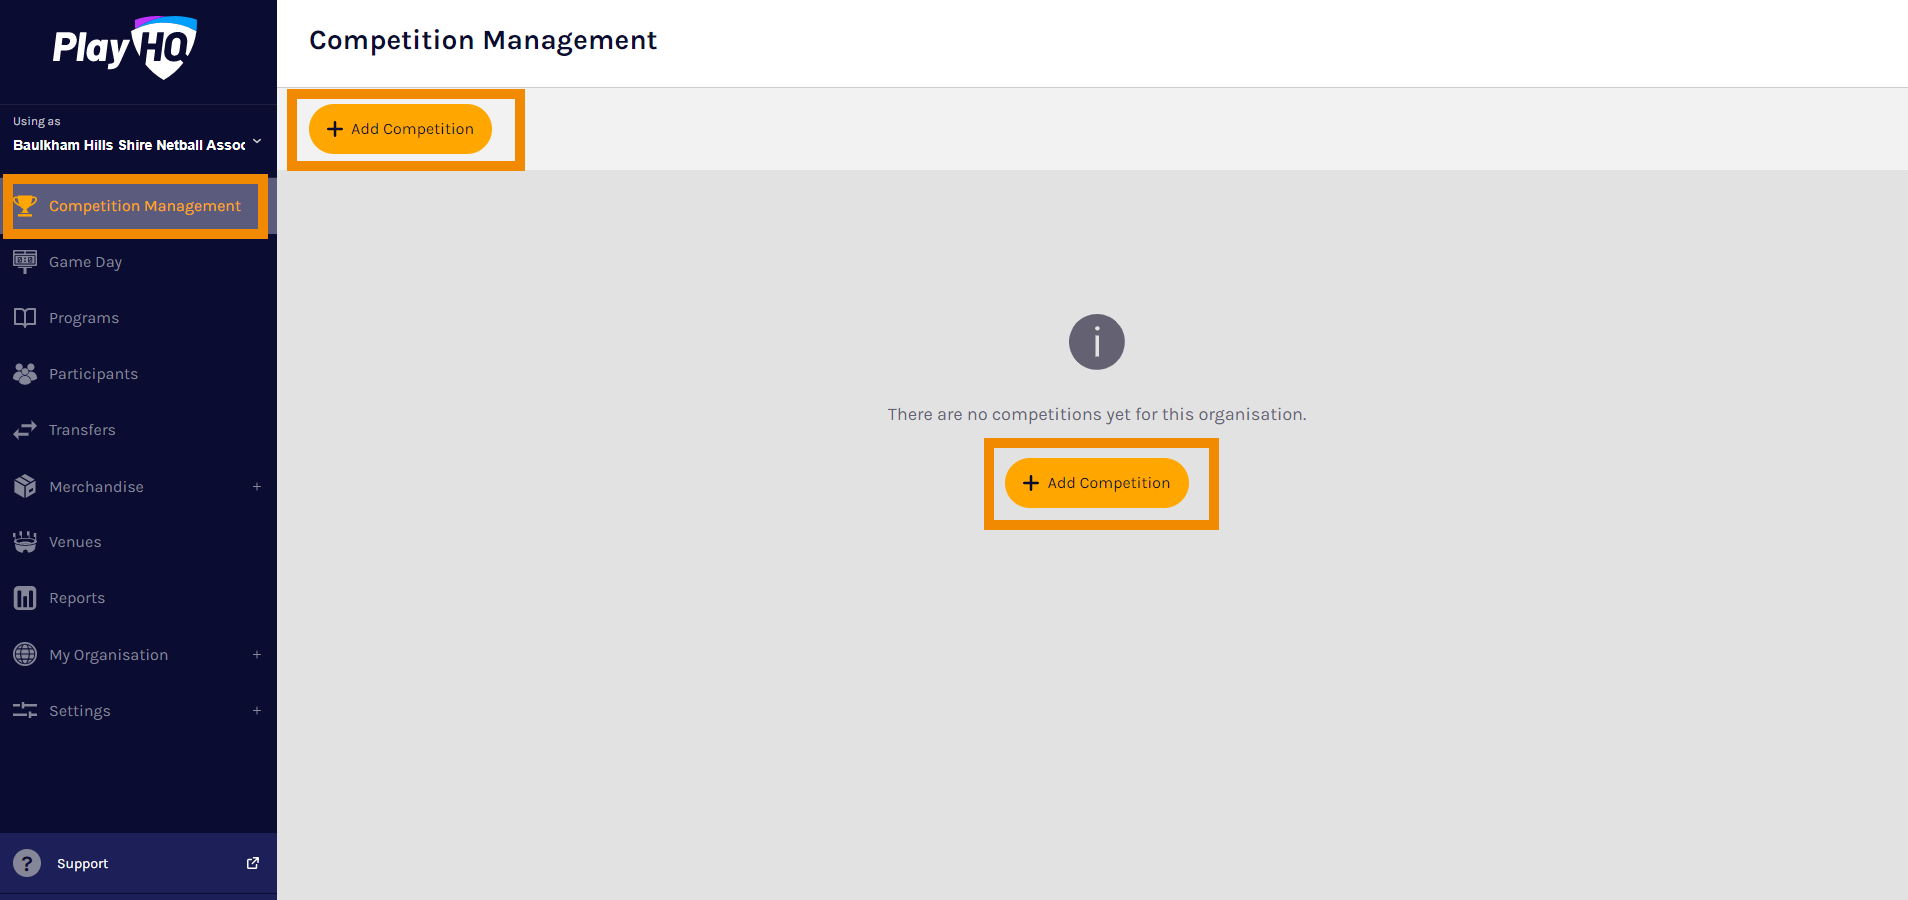Click the Merchandise box icon
The width and height of the screenshot is (1908, 900).
tap(25, 487)
